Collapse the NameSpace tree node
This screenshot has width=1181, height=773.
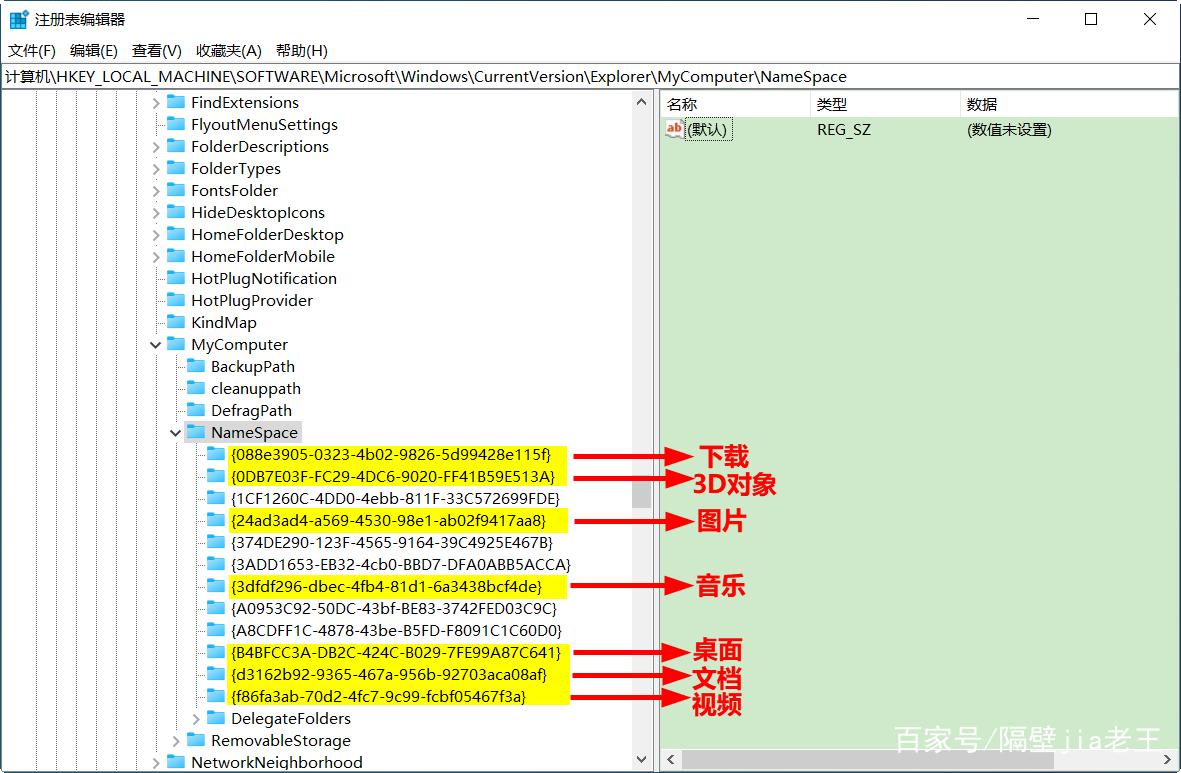[x=176, y=433]
